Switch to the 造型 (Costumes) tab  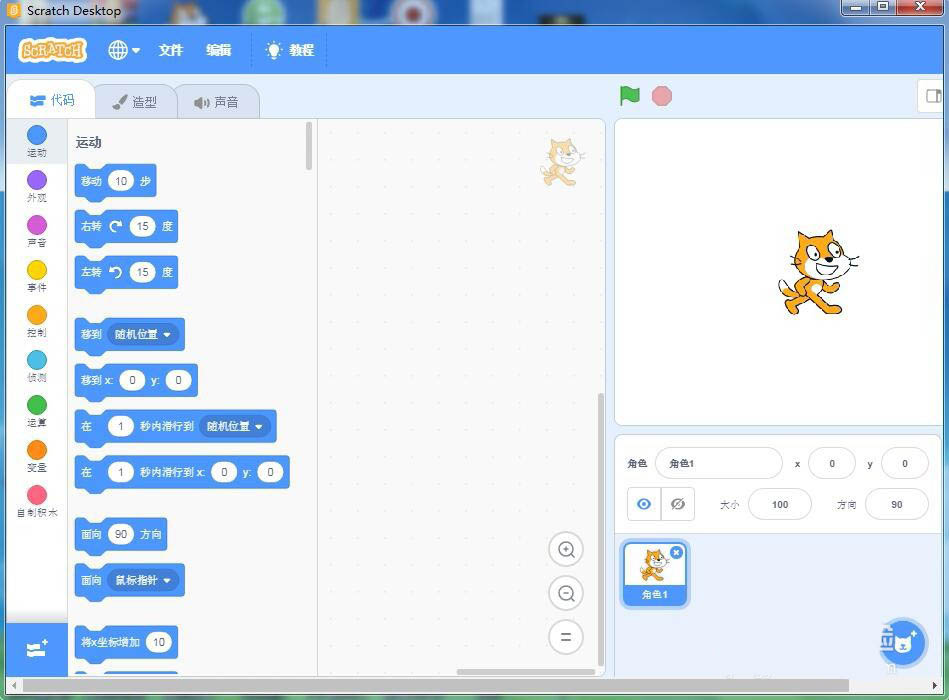(136, 100)
